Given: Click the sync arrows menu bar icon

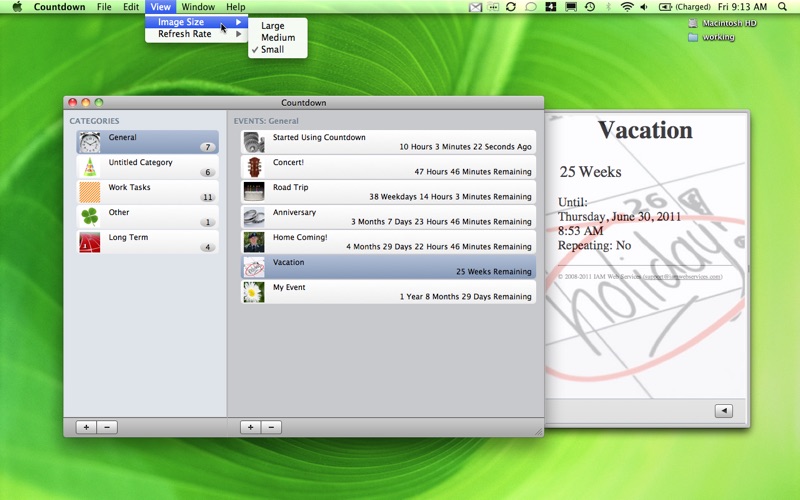Looking at the screenshot, I should [511, 7].
